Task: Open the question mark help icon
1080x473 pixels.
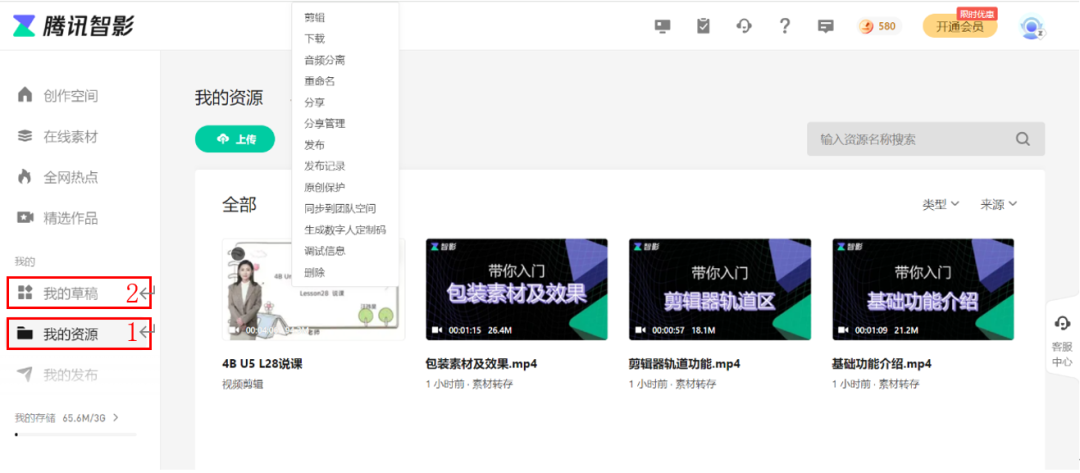Action: tap(785, 27)
